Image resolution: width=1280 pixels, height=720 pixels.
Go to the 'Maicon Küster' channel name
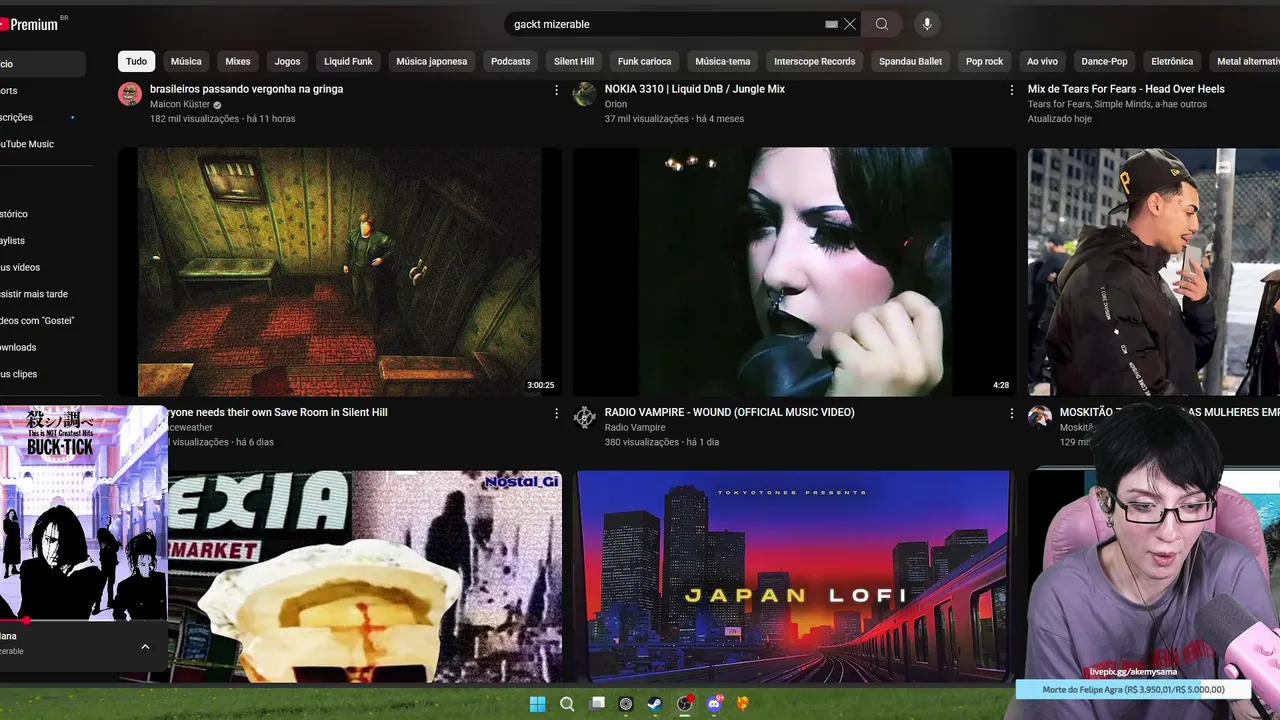[180, 104]
